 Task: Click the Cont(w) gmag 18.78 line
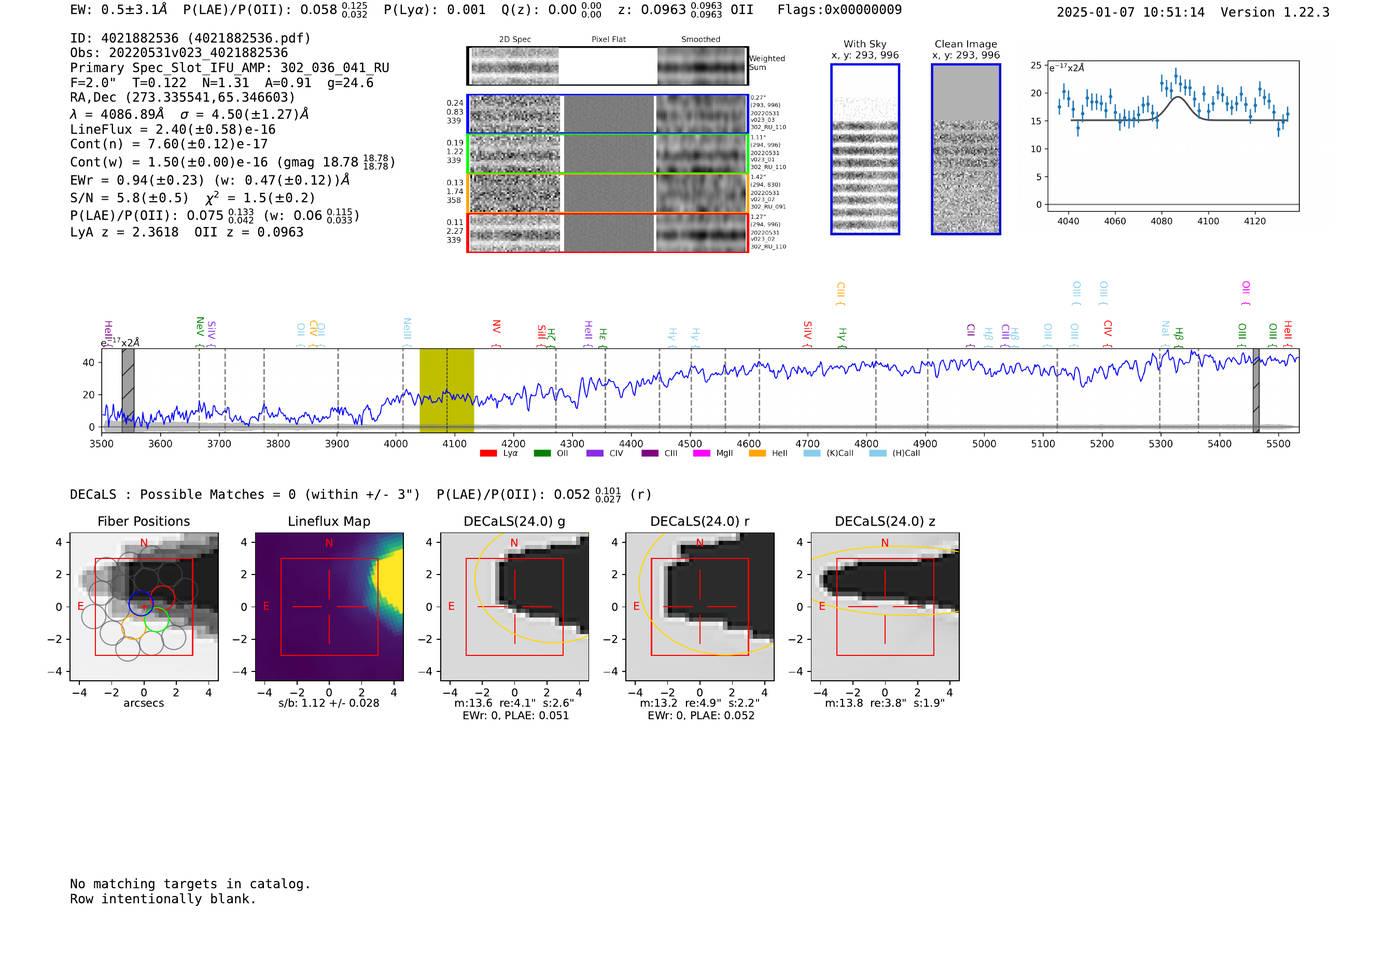point(233,161)
